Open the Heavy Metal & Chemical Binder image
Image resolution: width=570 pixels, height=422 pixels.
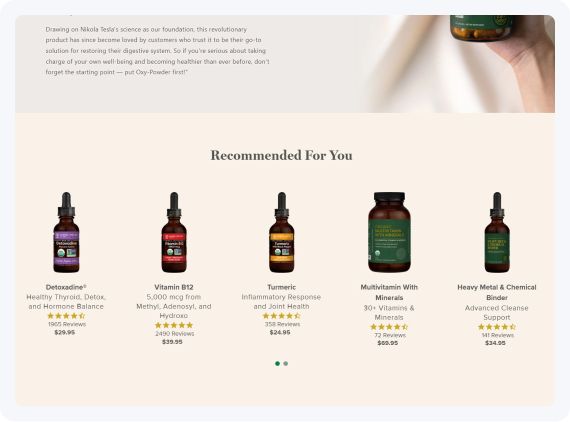coord(497,232)
